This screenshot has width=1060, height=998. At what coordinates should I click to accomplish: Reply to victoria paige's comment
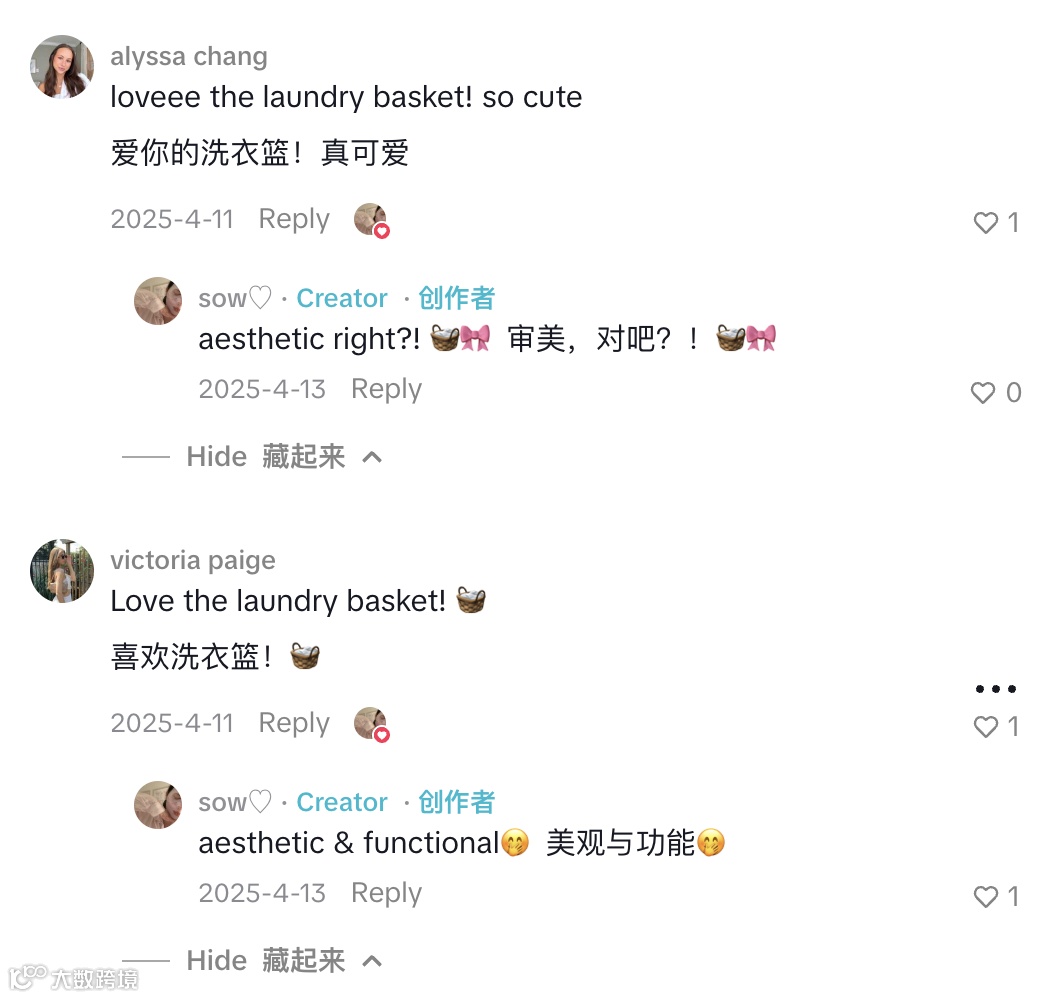click(294, 723)
